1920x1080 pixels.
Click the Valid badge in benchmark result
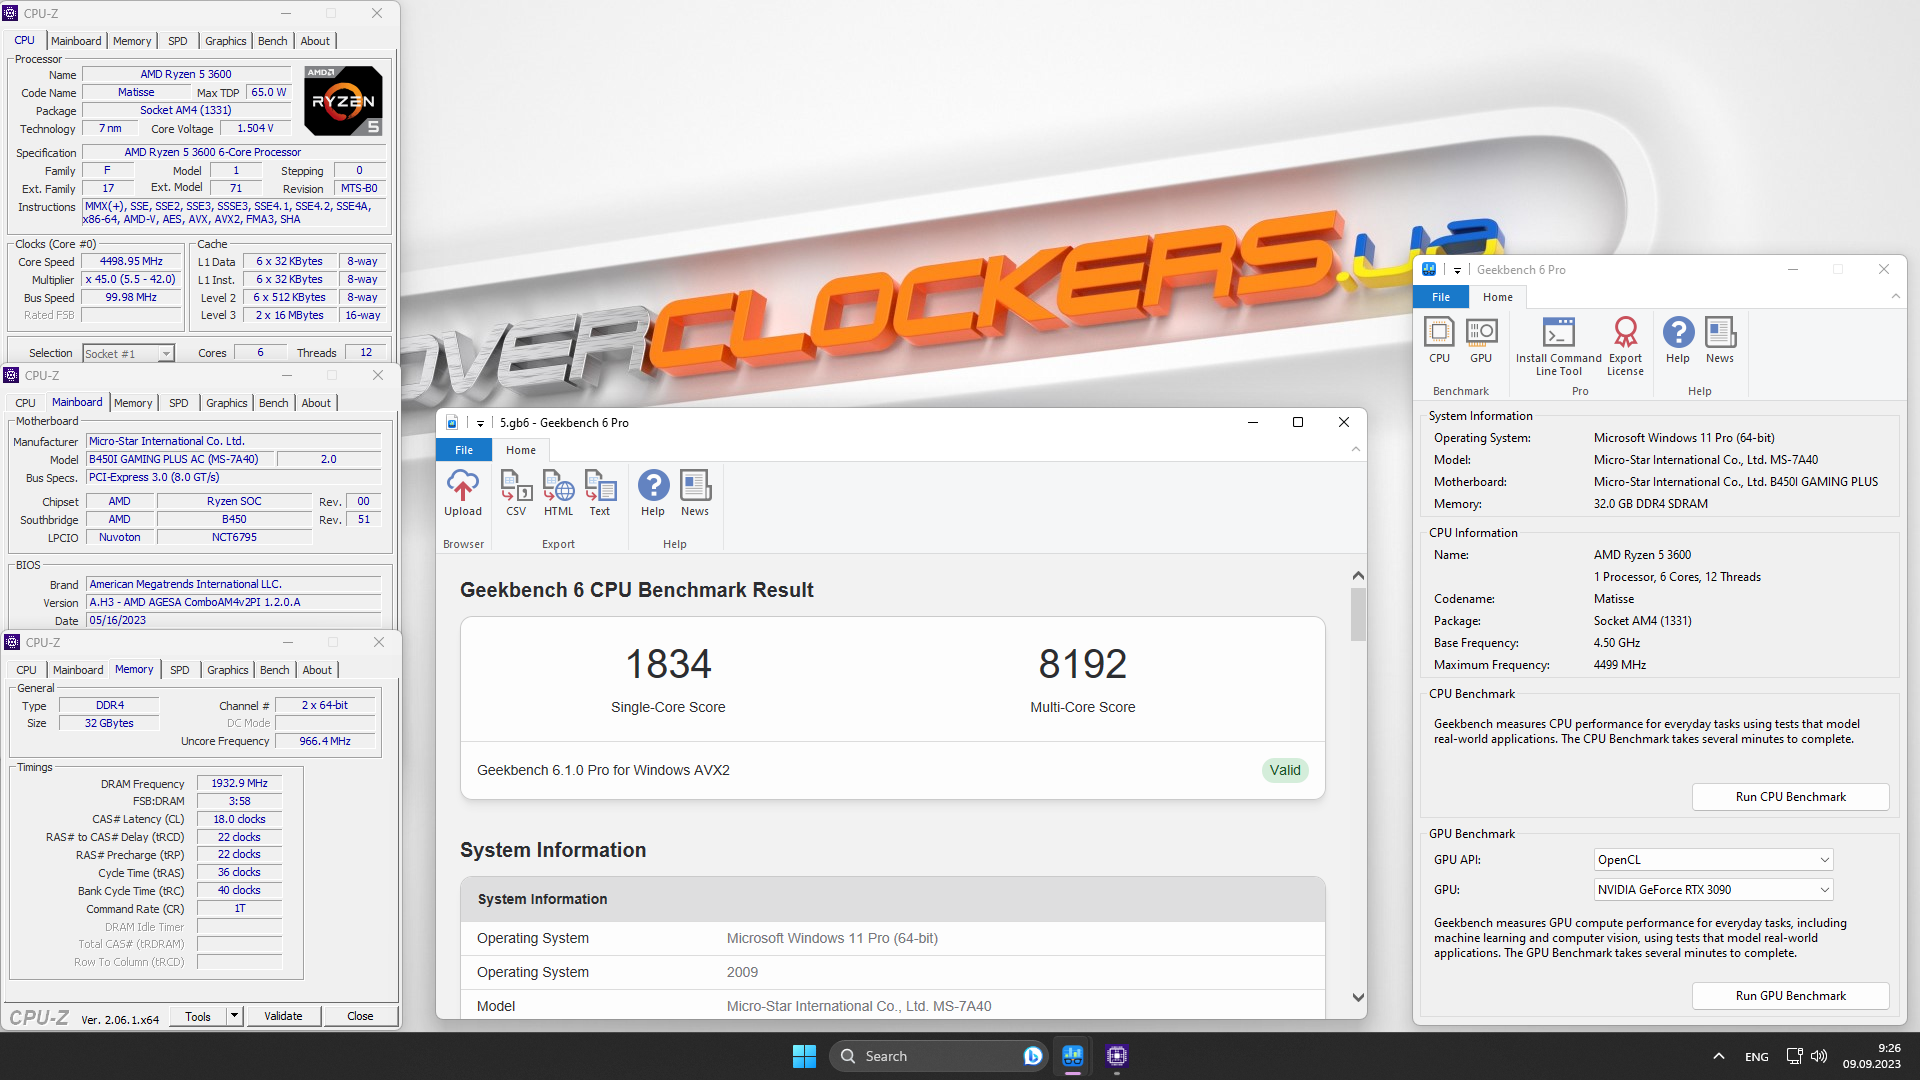tap(1285, 770)
